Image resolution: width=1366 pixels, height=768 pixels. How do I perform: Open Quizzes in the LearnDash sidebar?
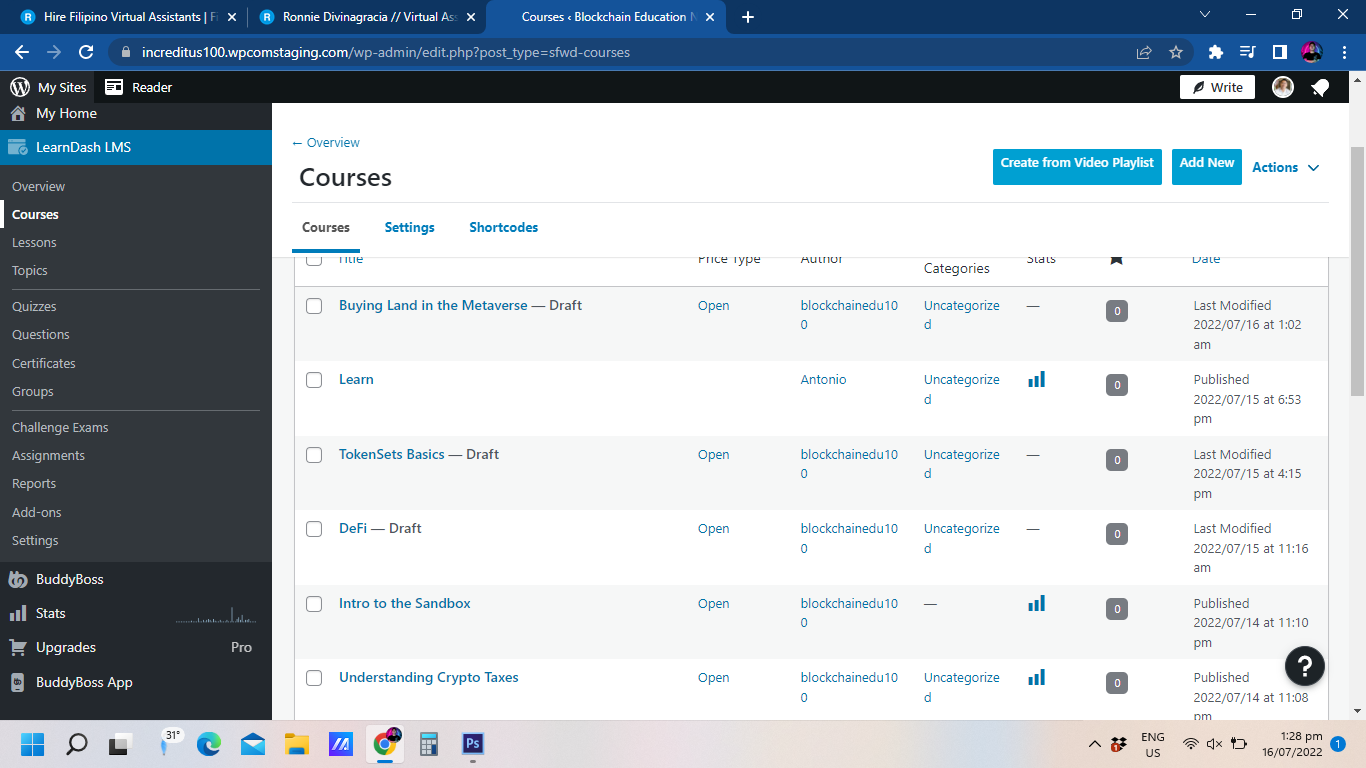click(x=34, y=306)
